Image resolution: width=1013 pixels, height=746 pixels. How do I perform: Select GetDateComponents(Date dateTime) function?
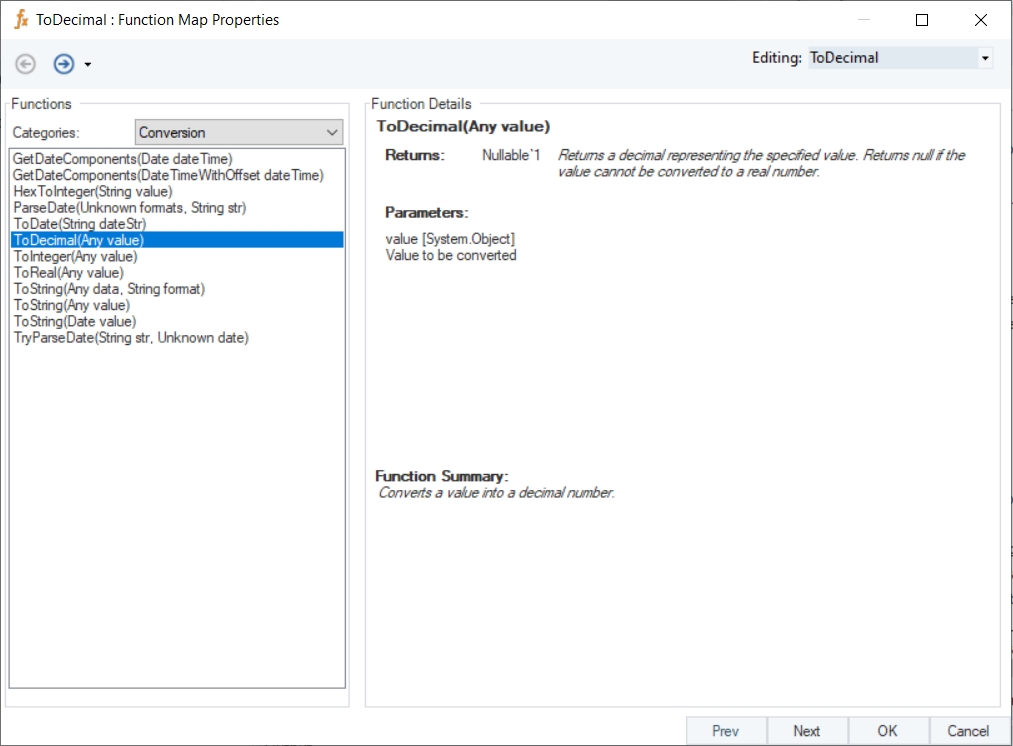pyautogui.click(x=122, y=159)
